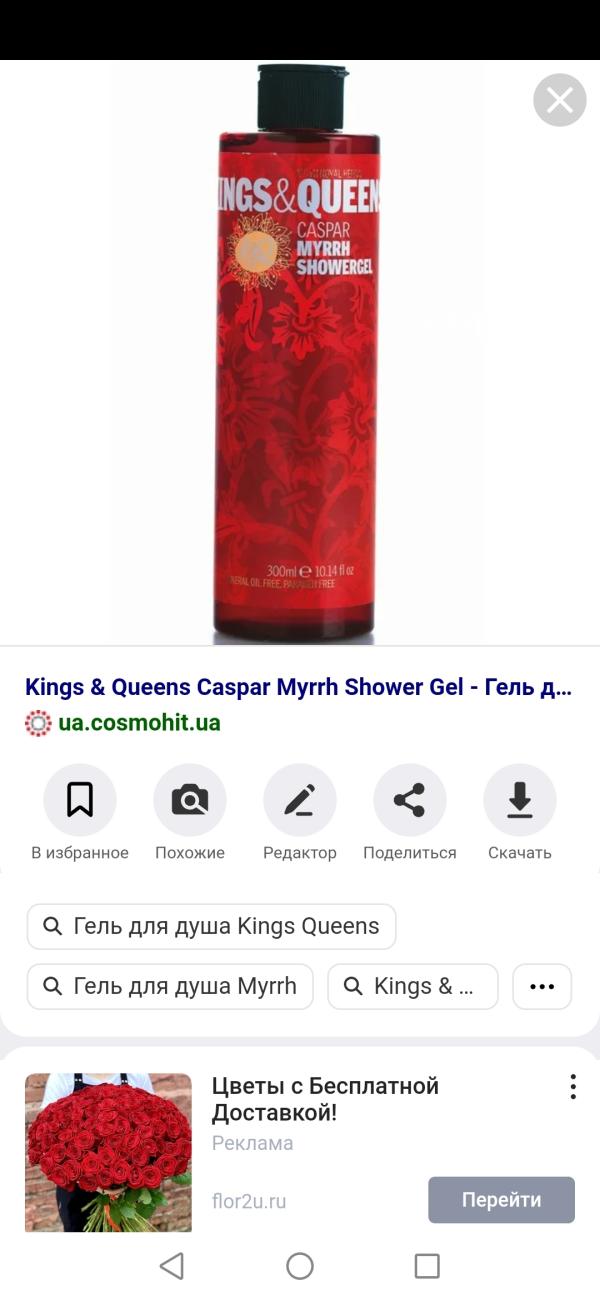Tap the Android home circle button
This screenshot has width=600, height=1299.
(300, 1266)
